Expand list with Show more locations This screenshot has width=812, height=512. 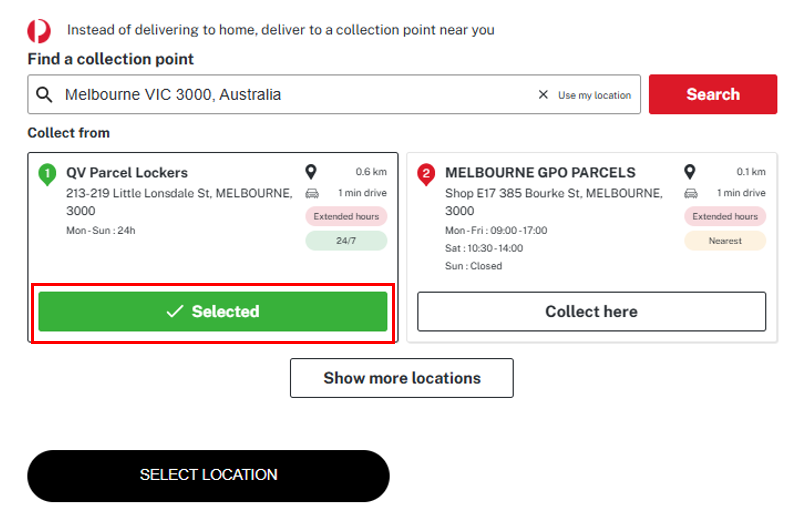click(x=401, y=378)
